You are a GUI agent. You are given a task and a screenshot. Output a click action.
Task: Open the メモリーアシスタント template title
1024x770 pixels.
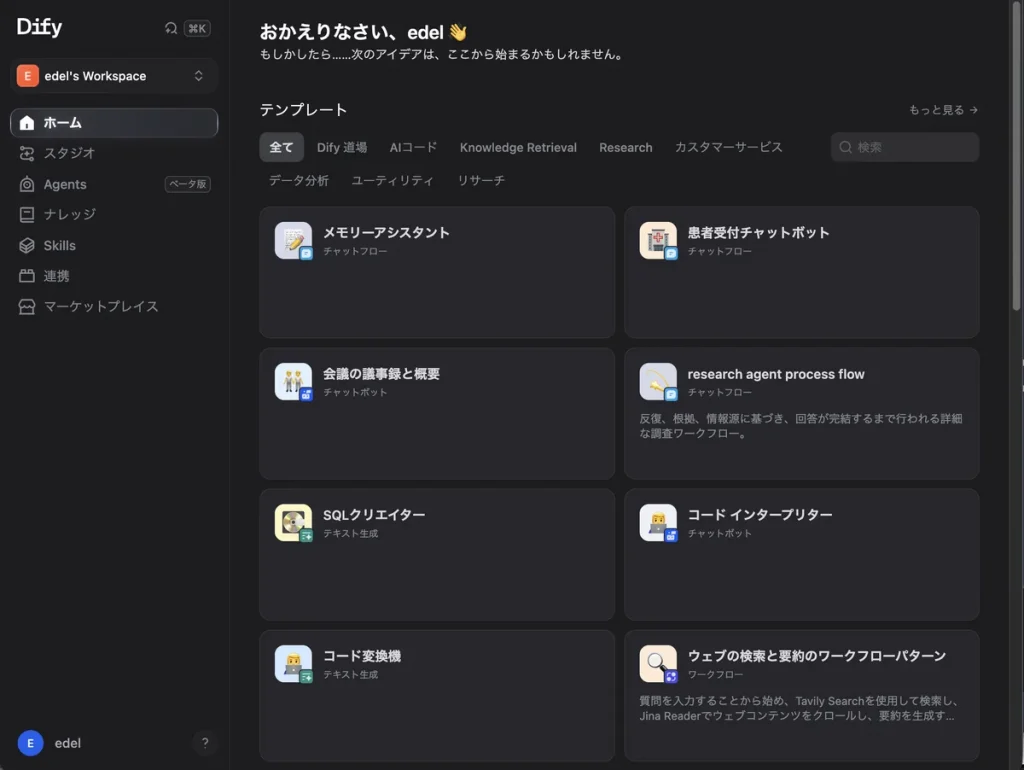tap(386, 233)
